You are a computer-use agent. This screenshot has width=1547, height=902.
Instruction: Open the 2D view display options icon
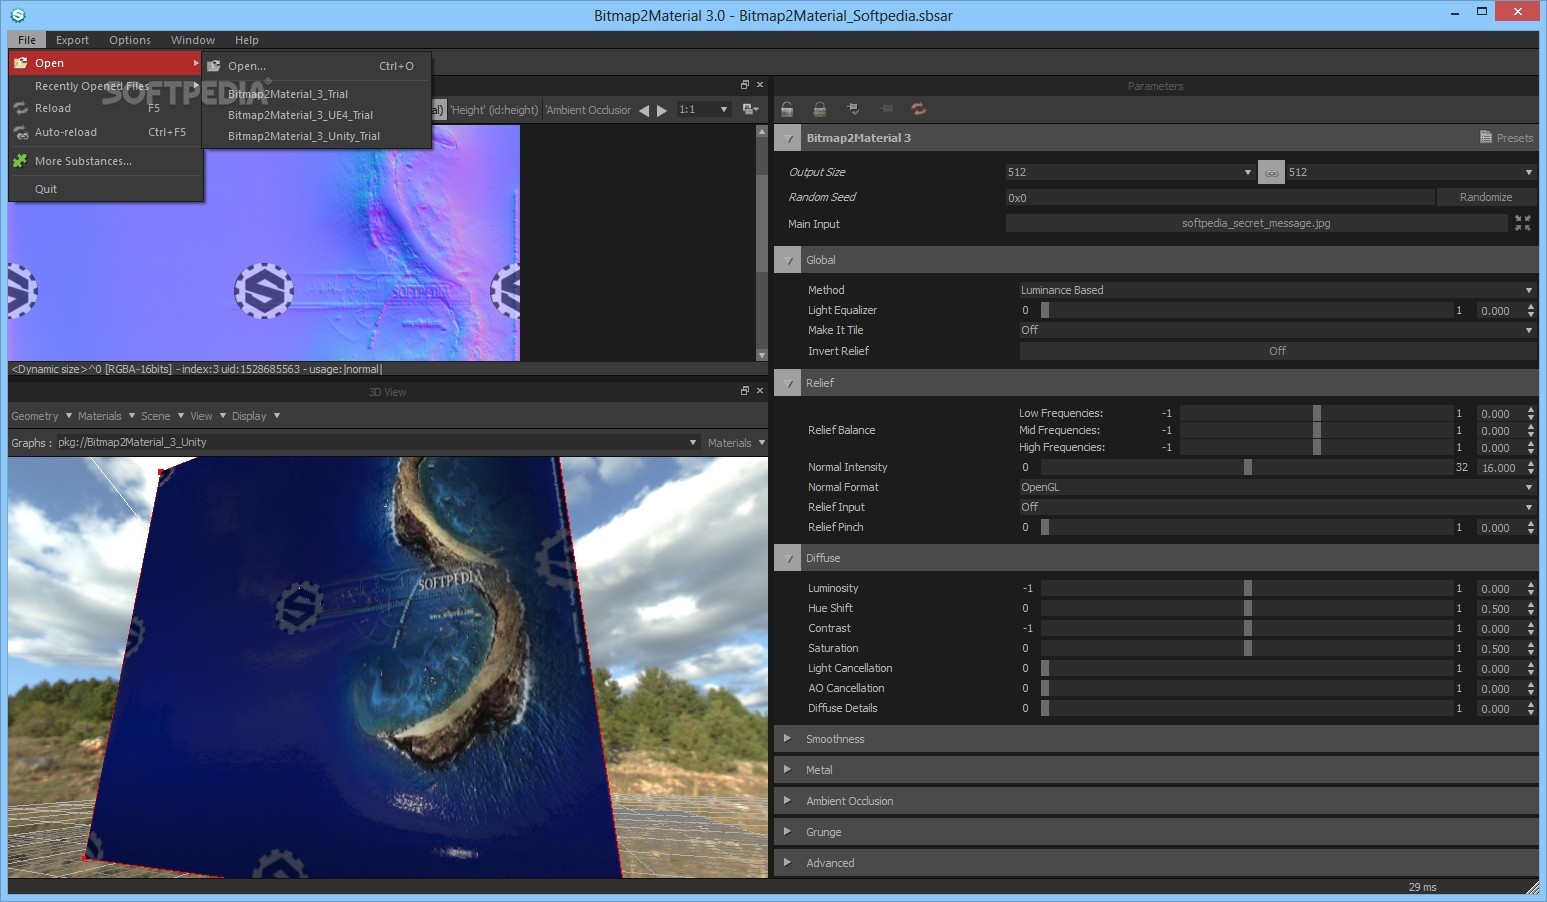pyautogui.click(x=750, y=109)
